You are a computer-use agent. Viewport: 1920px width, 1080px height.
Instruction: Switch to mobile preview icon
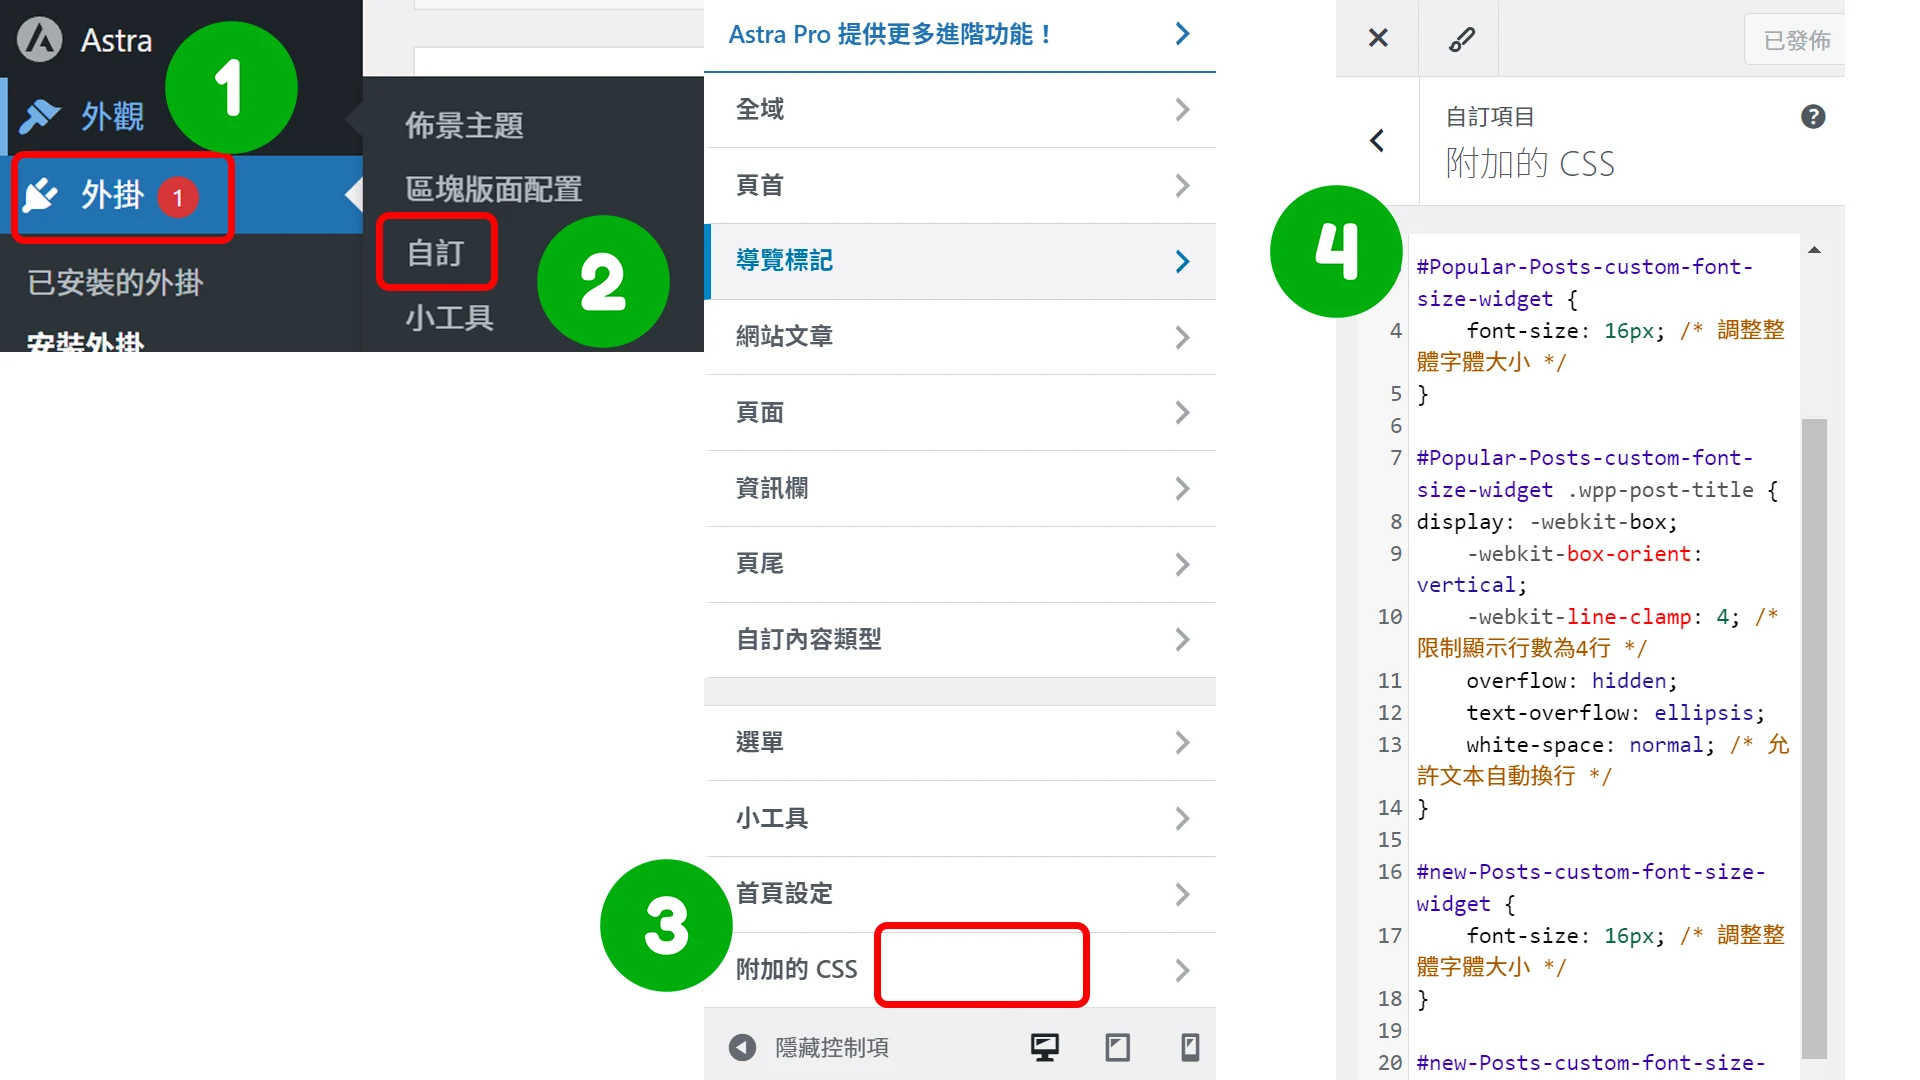(x=1190, y=1047)
